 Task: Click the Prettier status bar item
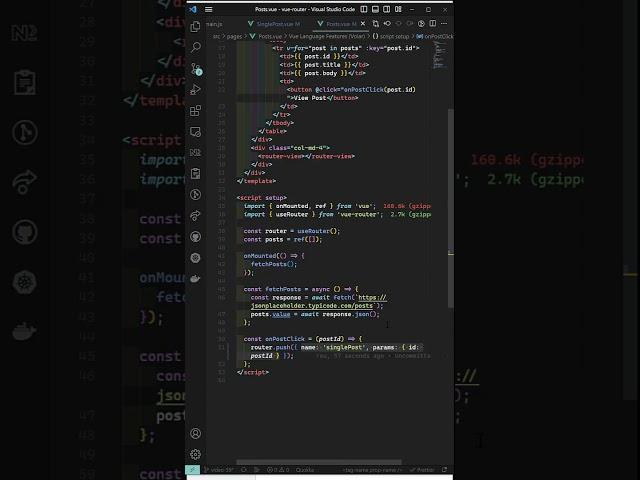422,470
